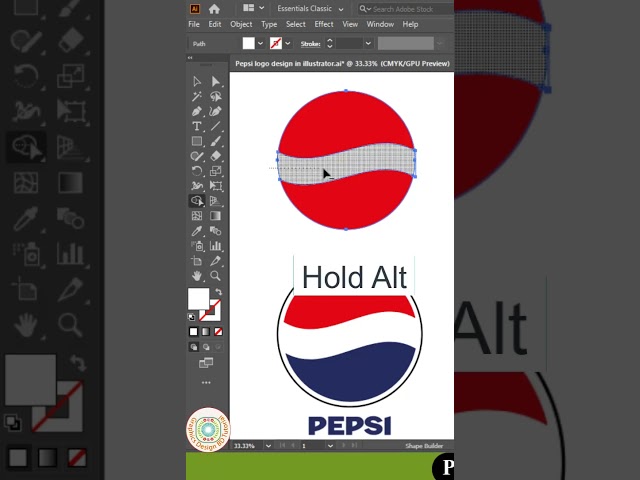Select the Blend tool
This screenshot has height=480, width=640.
point(215,231)
